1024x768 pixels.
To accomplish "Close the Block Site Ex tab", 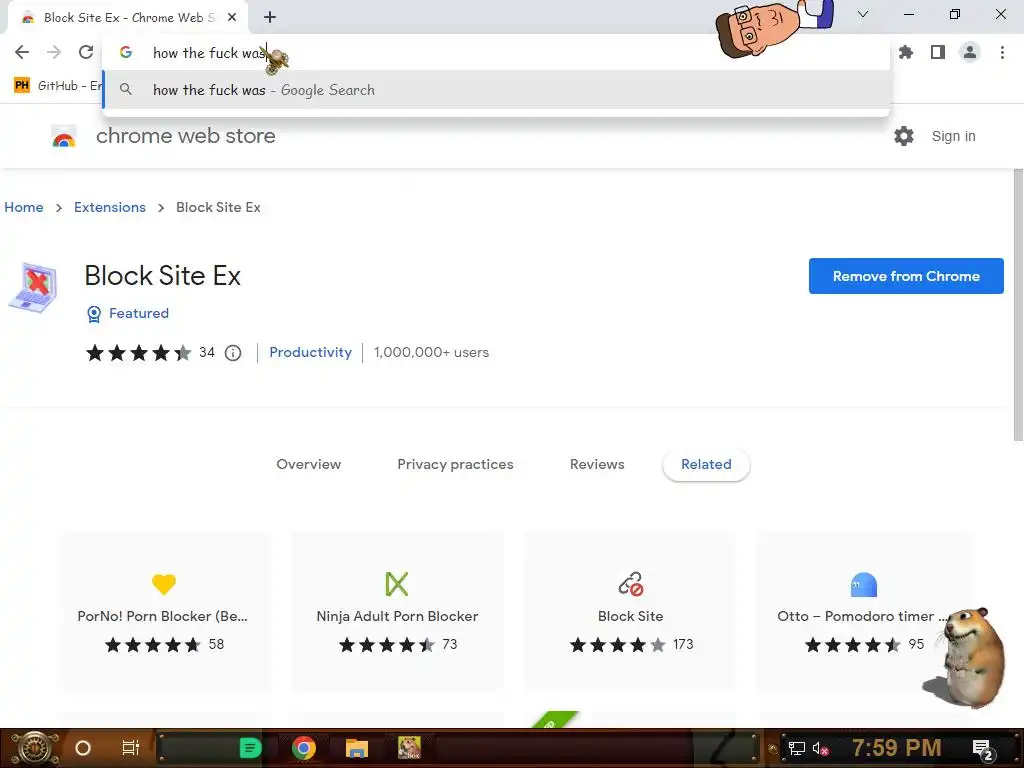I will 232,17.
